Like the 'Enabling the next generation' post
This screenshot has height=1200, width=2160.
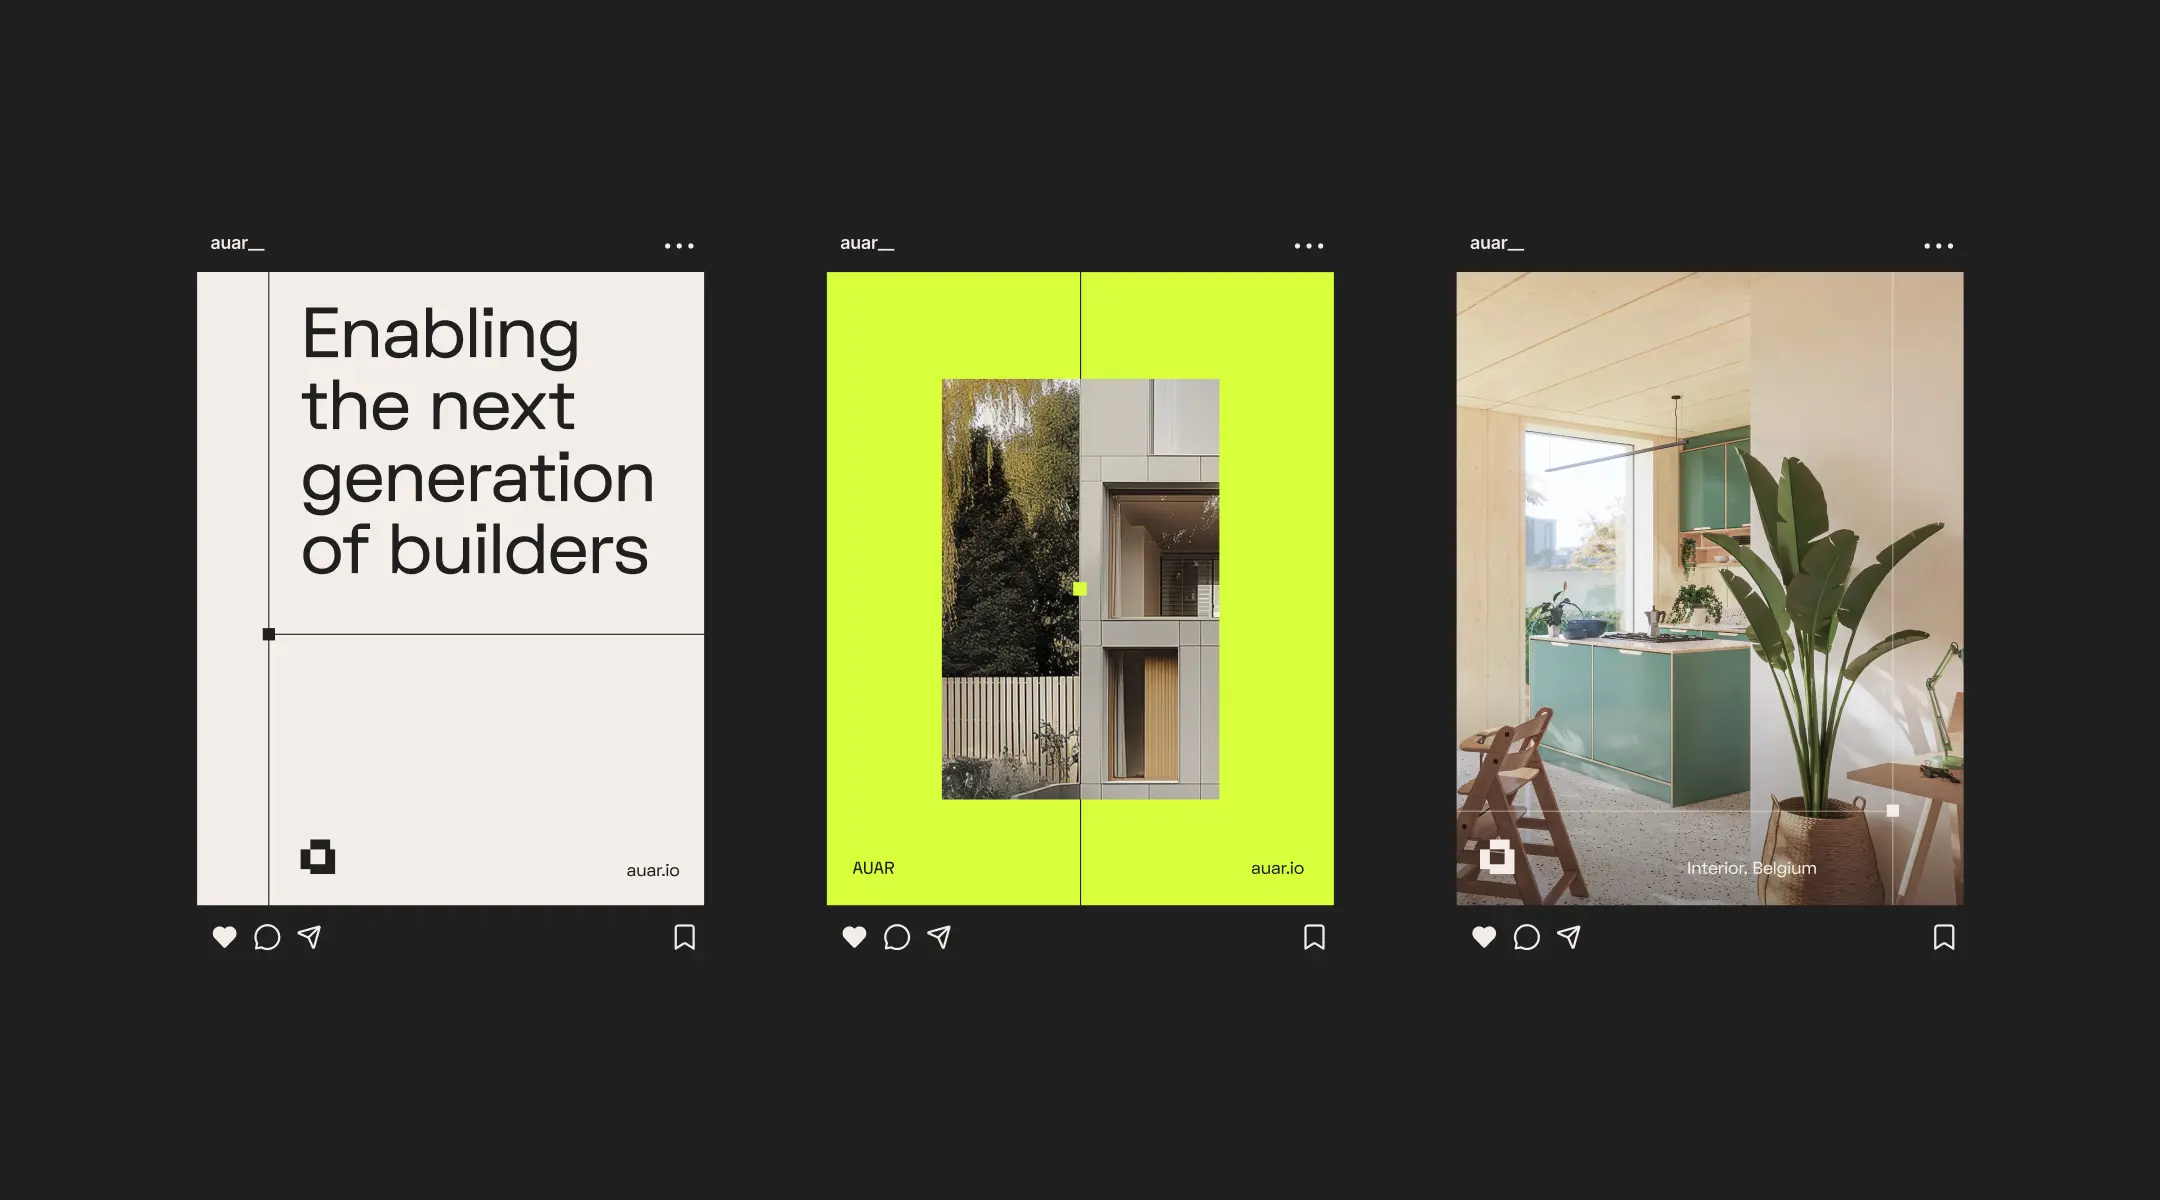(224, 937)
